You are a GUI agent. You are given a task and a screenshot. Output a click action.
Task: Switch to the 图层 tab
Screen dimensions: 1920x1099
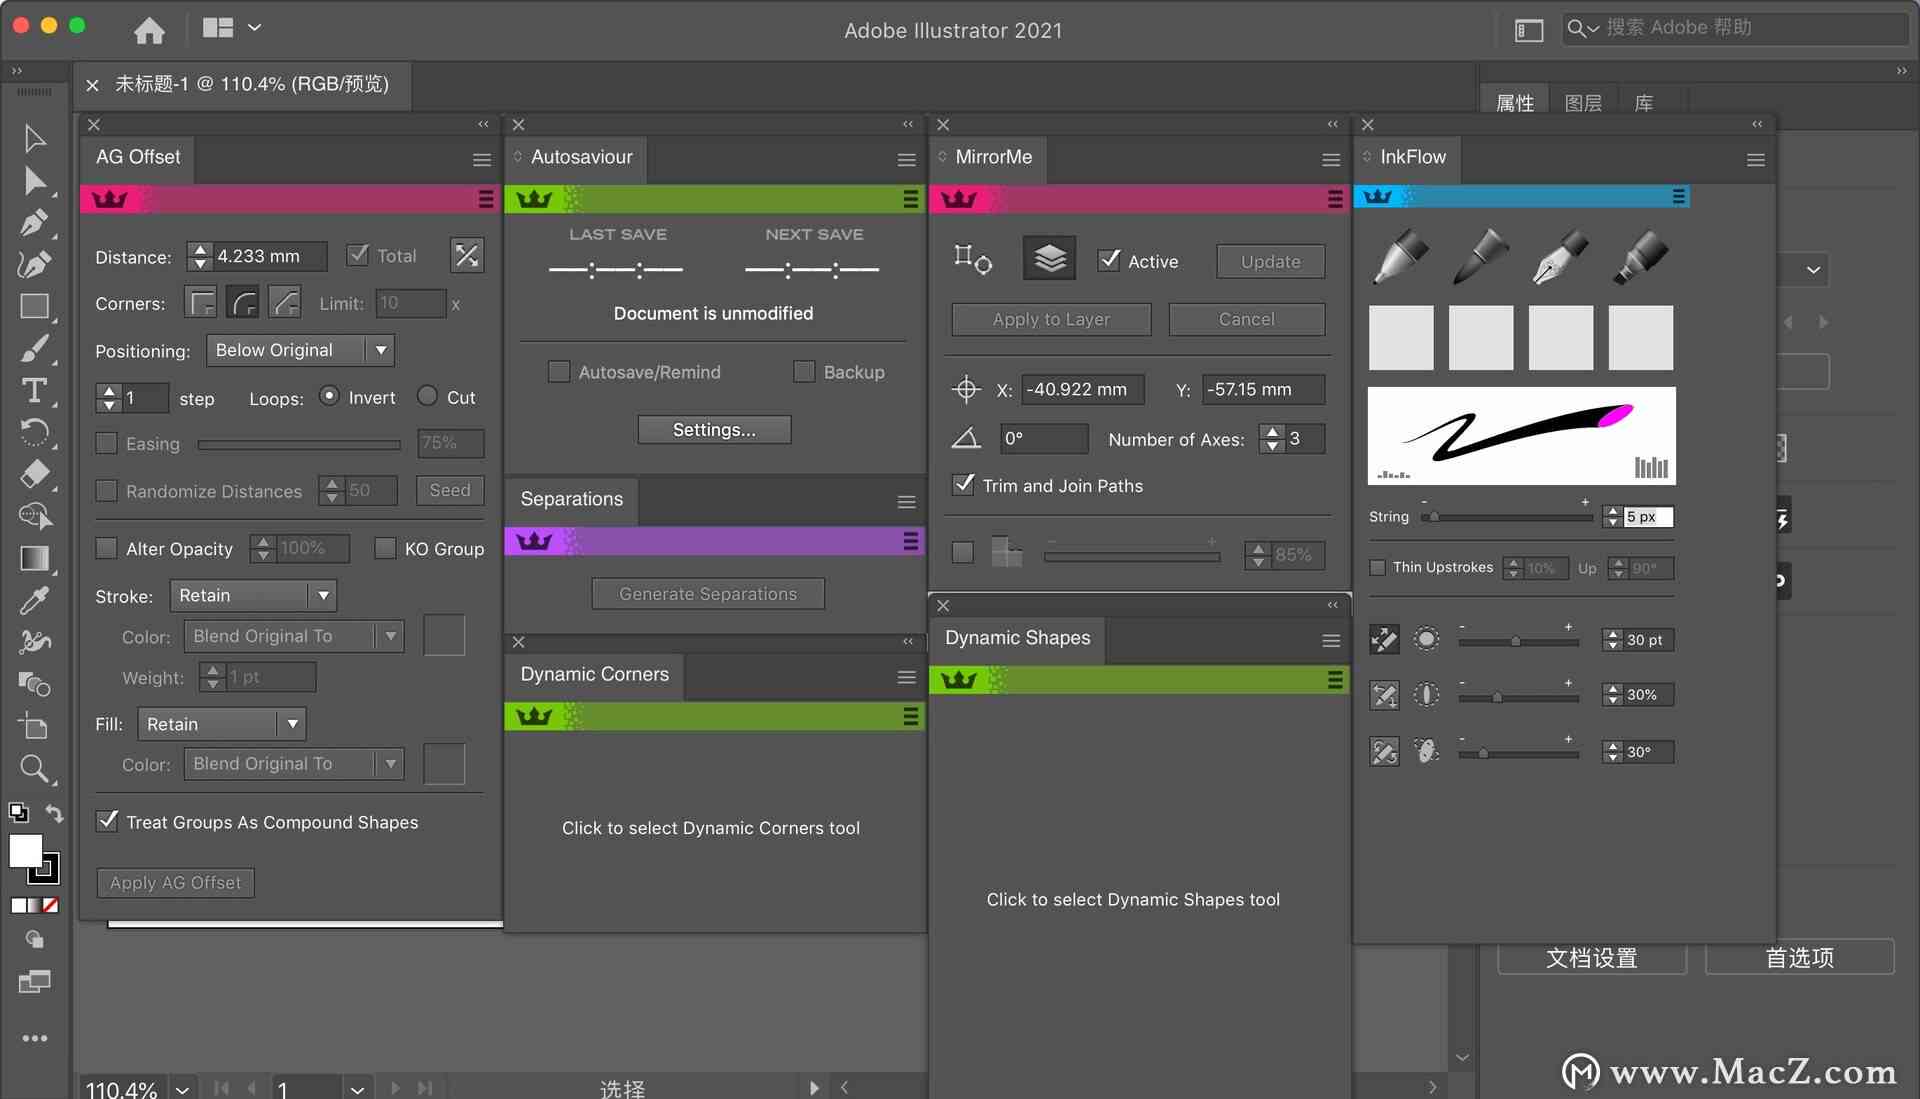pyautogui.click(x=1583, y=103)
